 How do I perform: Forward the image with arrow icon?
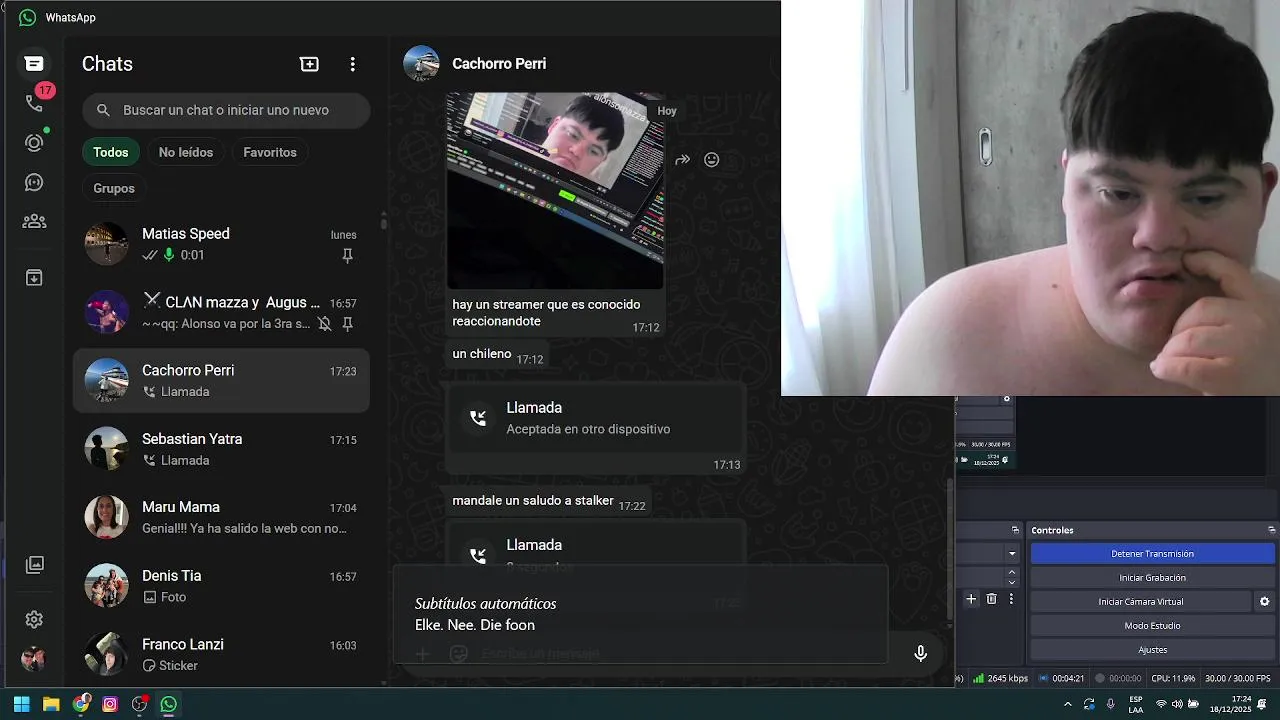pyautogui.click(x=682, y=160)
